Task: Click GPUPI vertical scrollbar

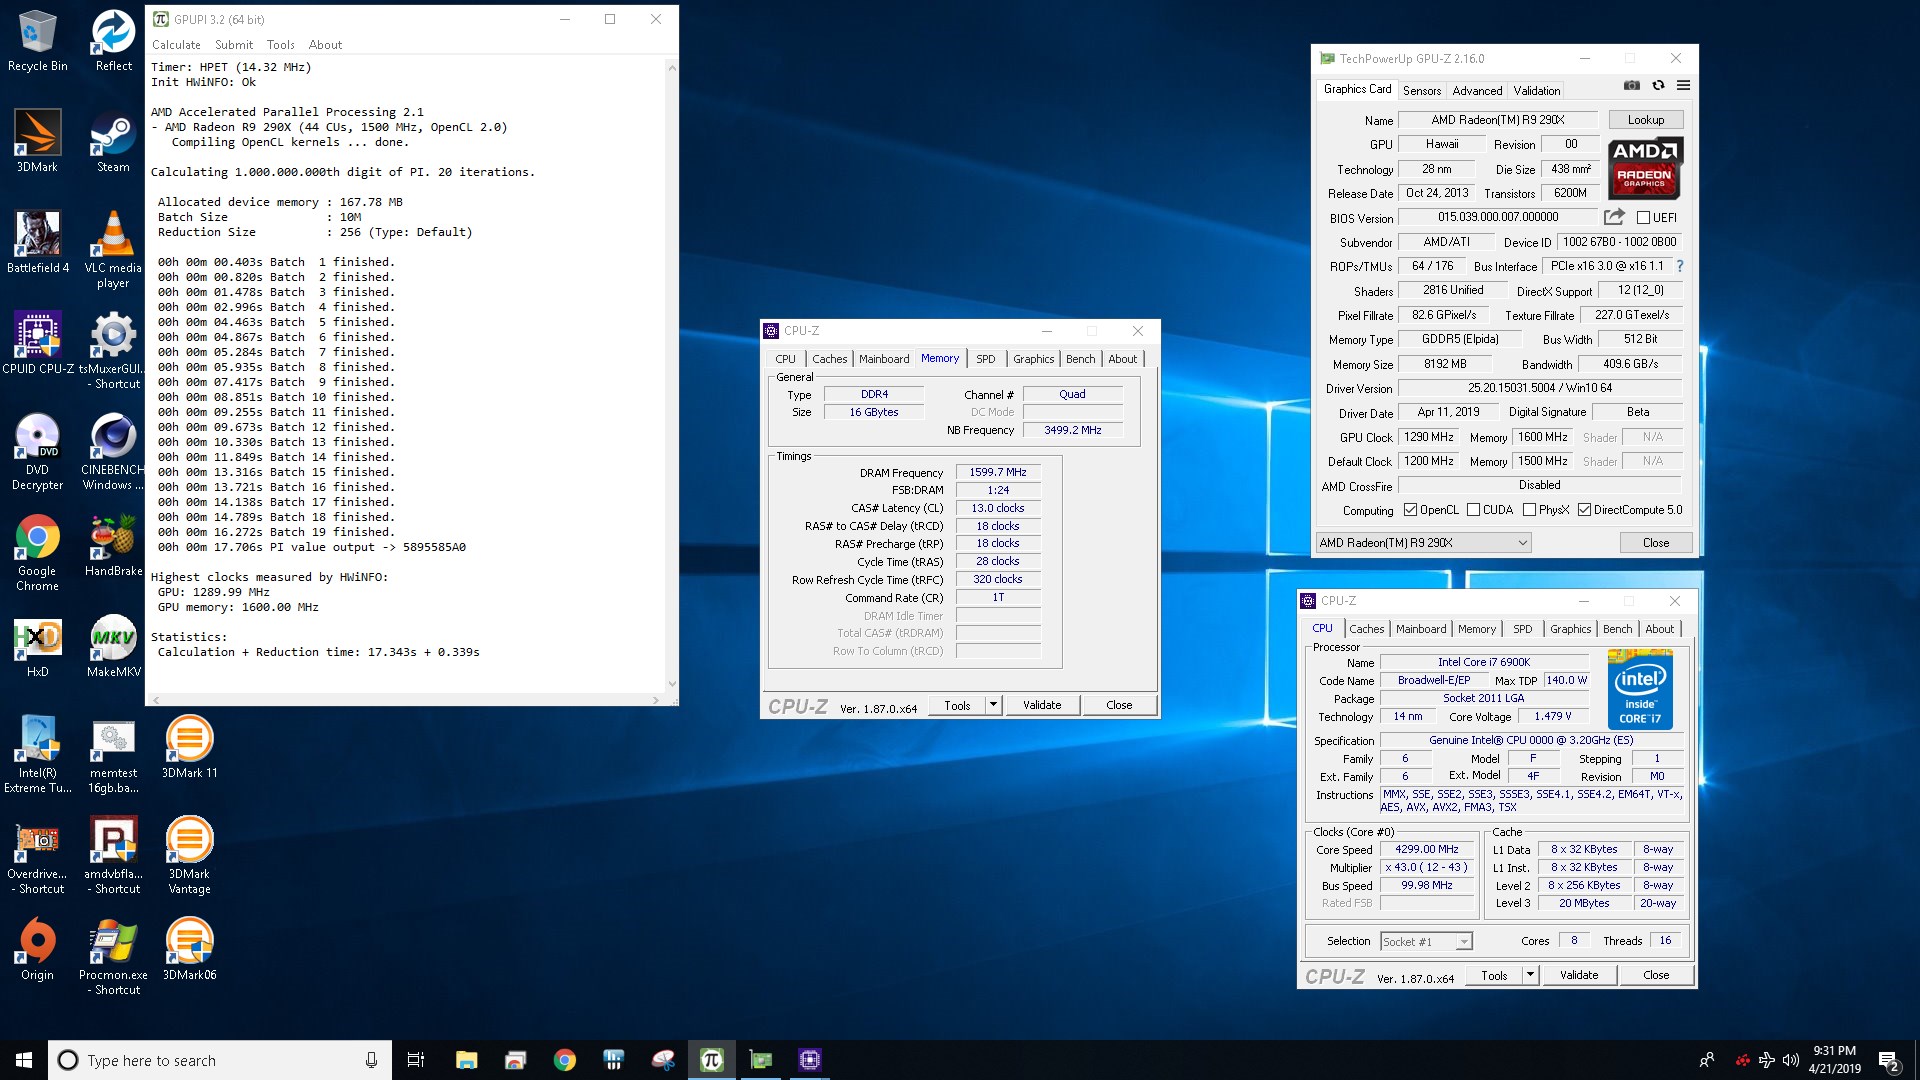Action: (x=672, y=376)
